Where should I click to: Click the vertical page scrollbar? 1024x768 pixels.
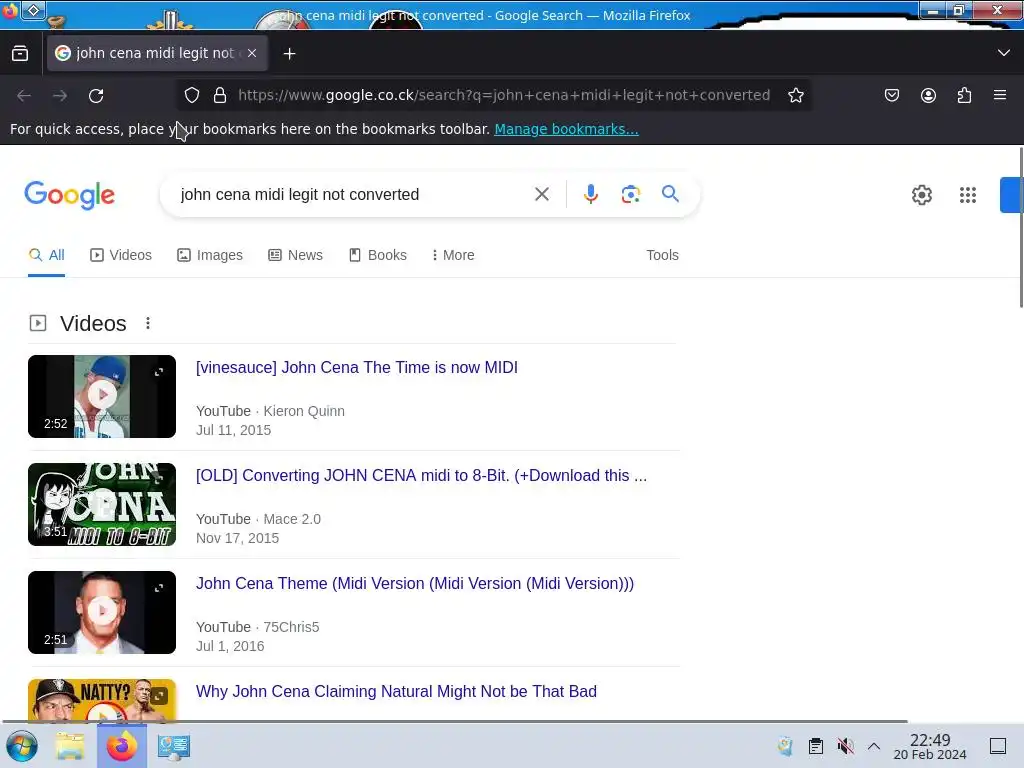(x=1020, y=227)
